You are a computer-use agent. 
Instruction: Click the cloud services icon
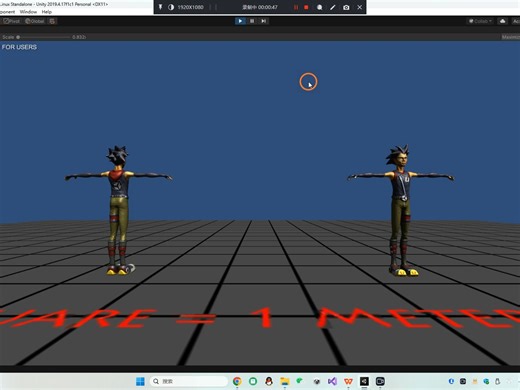pyautogui.click(x=503, y=21)
